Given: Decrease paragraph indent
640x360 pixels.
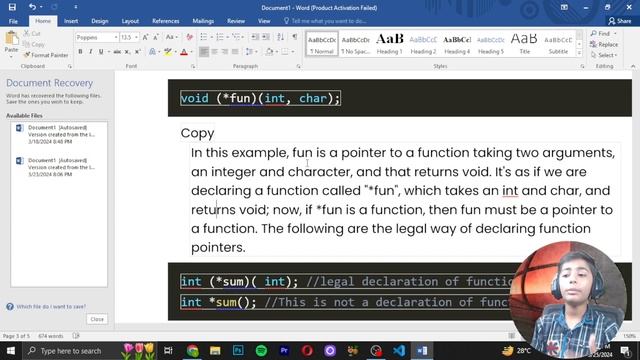Looking at the screenshot, I should point(255,37).
